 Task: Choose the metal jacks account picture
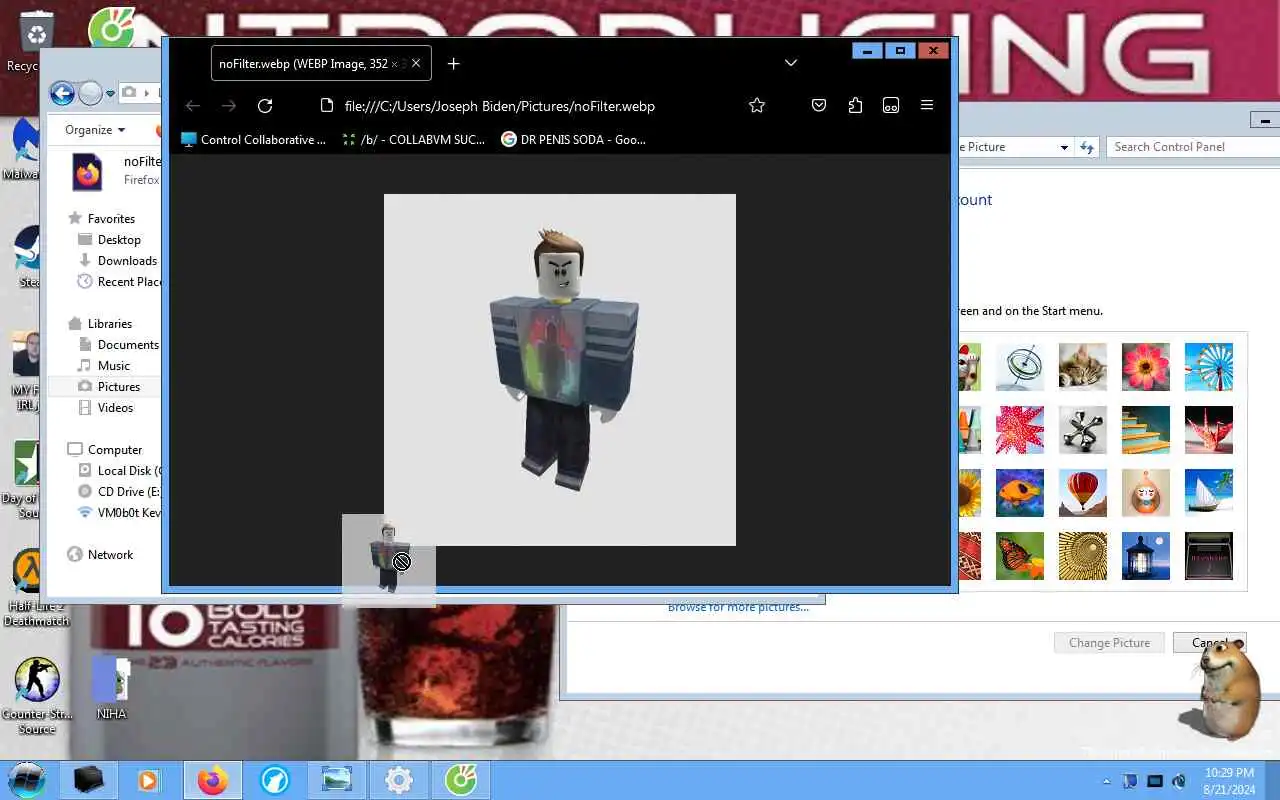(1083, 430)
